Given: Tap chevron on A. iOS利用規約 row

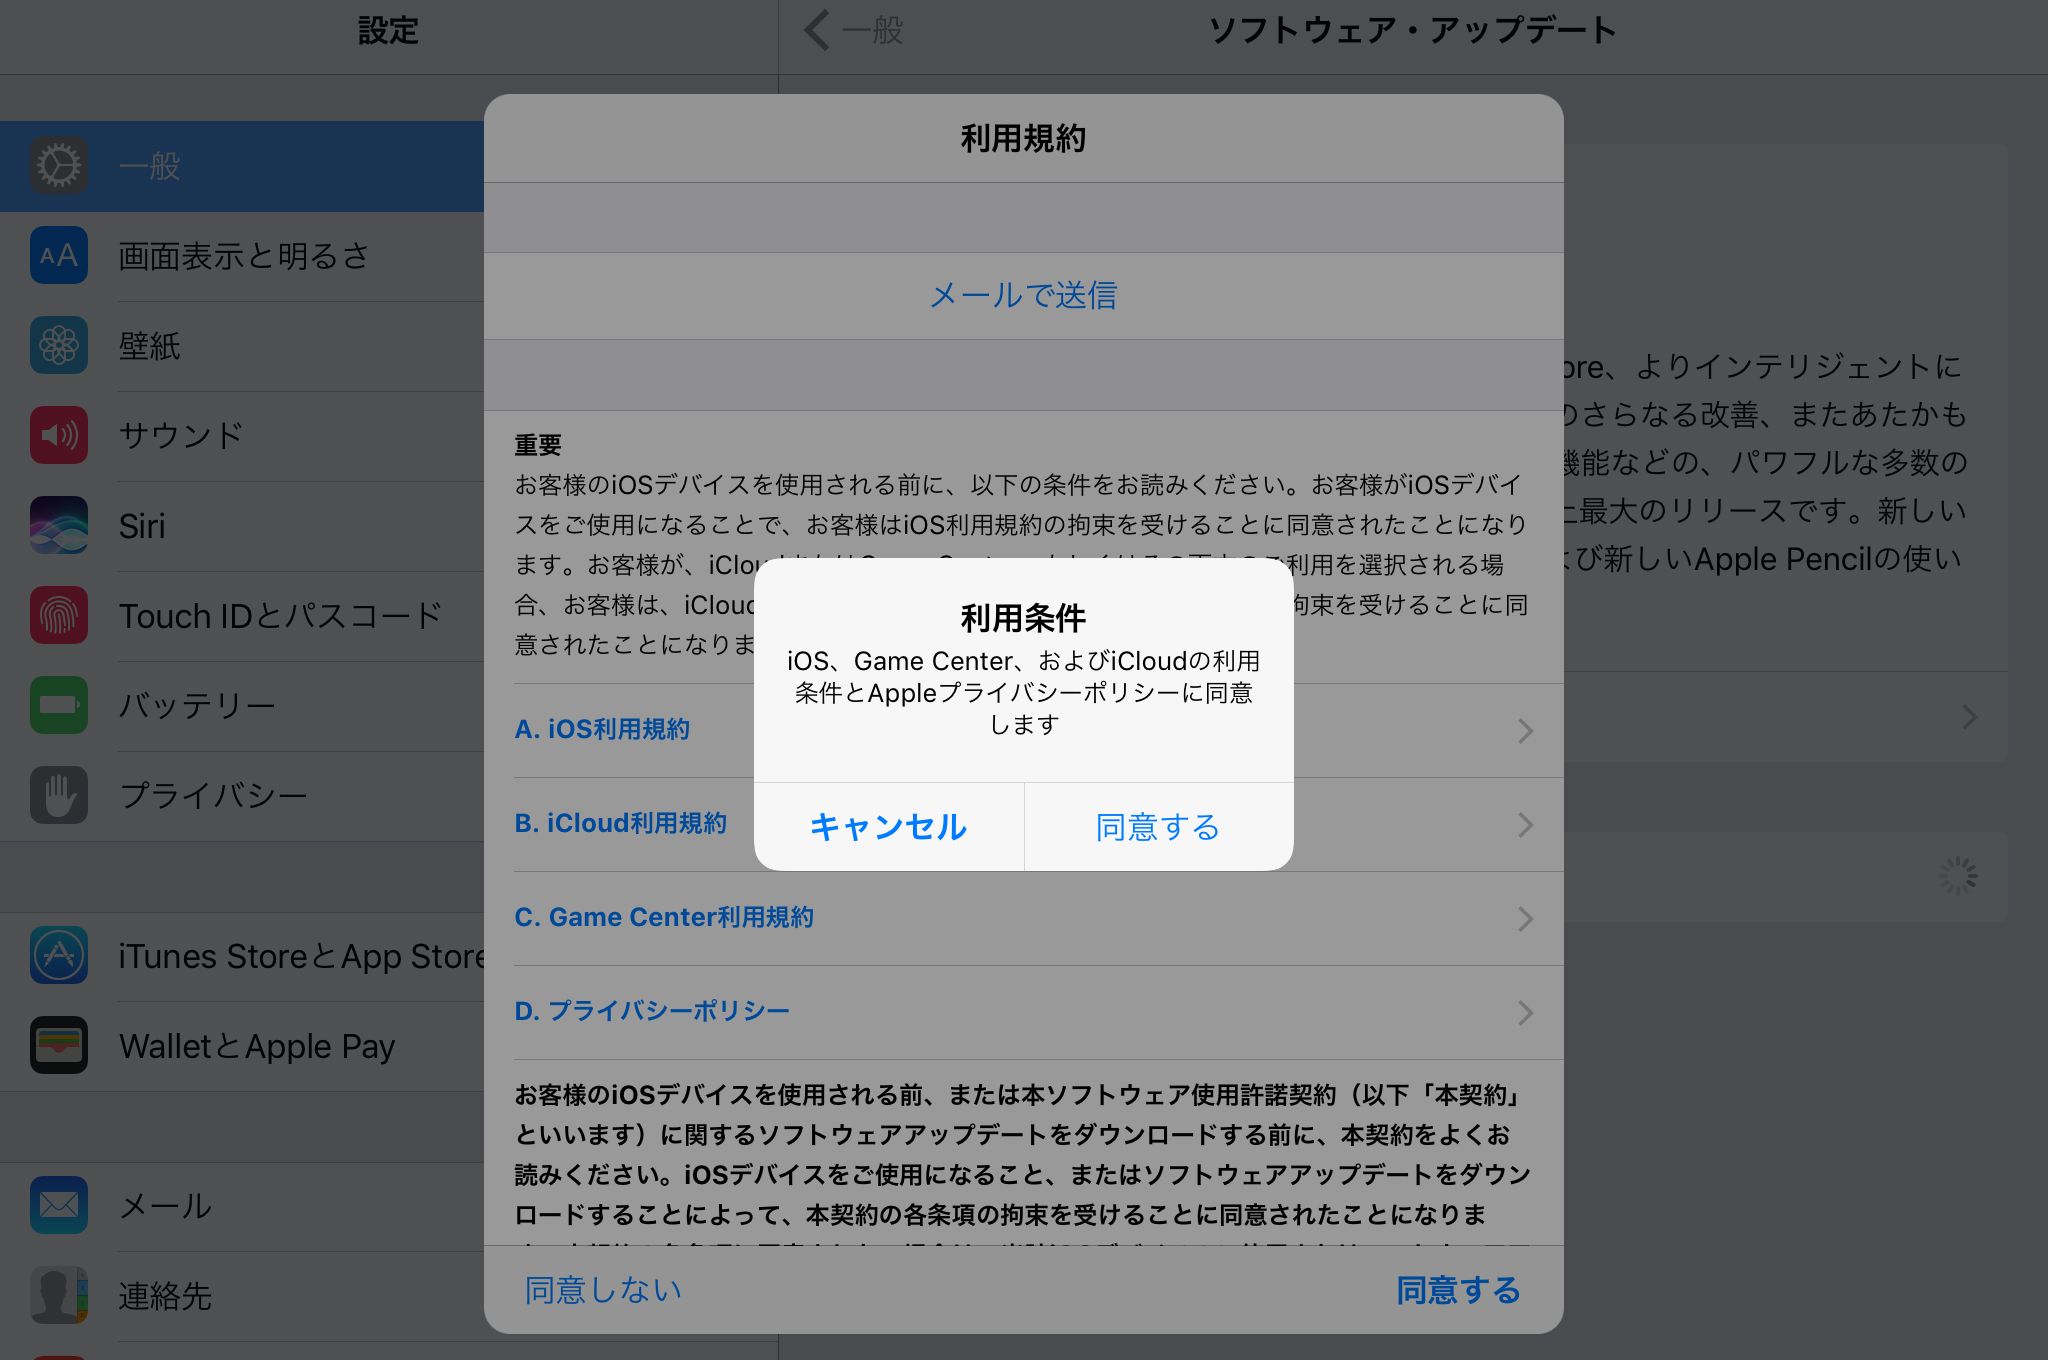Looking at the screenshot, I should coord(1525,731).
